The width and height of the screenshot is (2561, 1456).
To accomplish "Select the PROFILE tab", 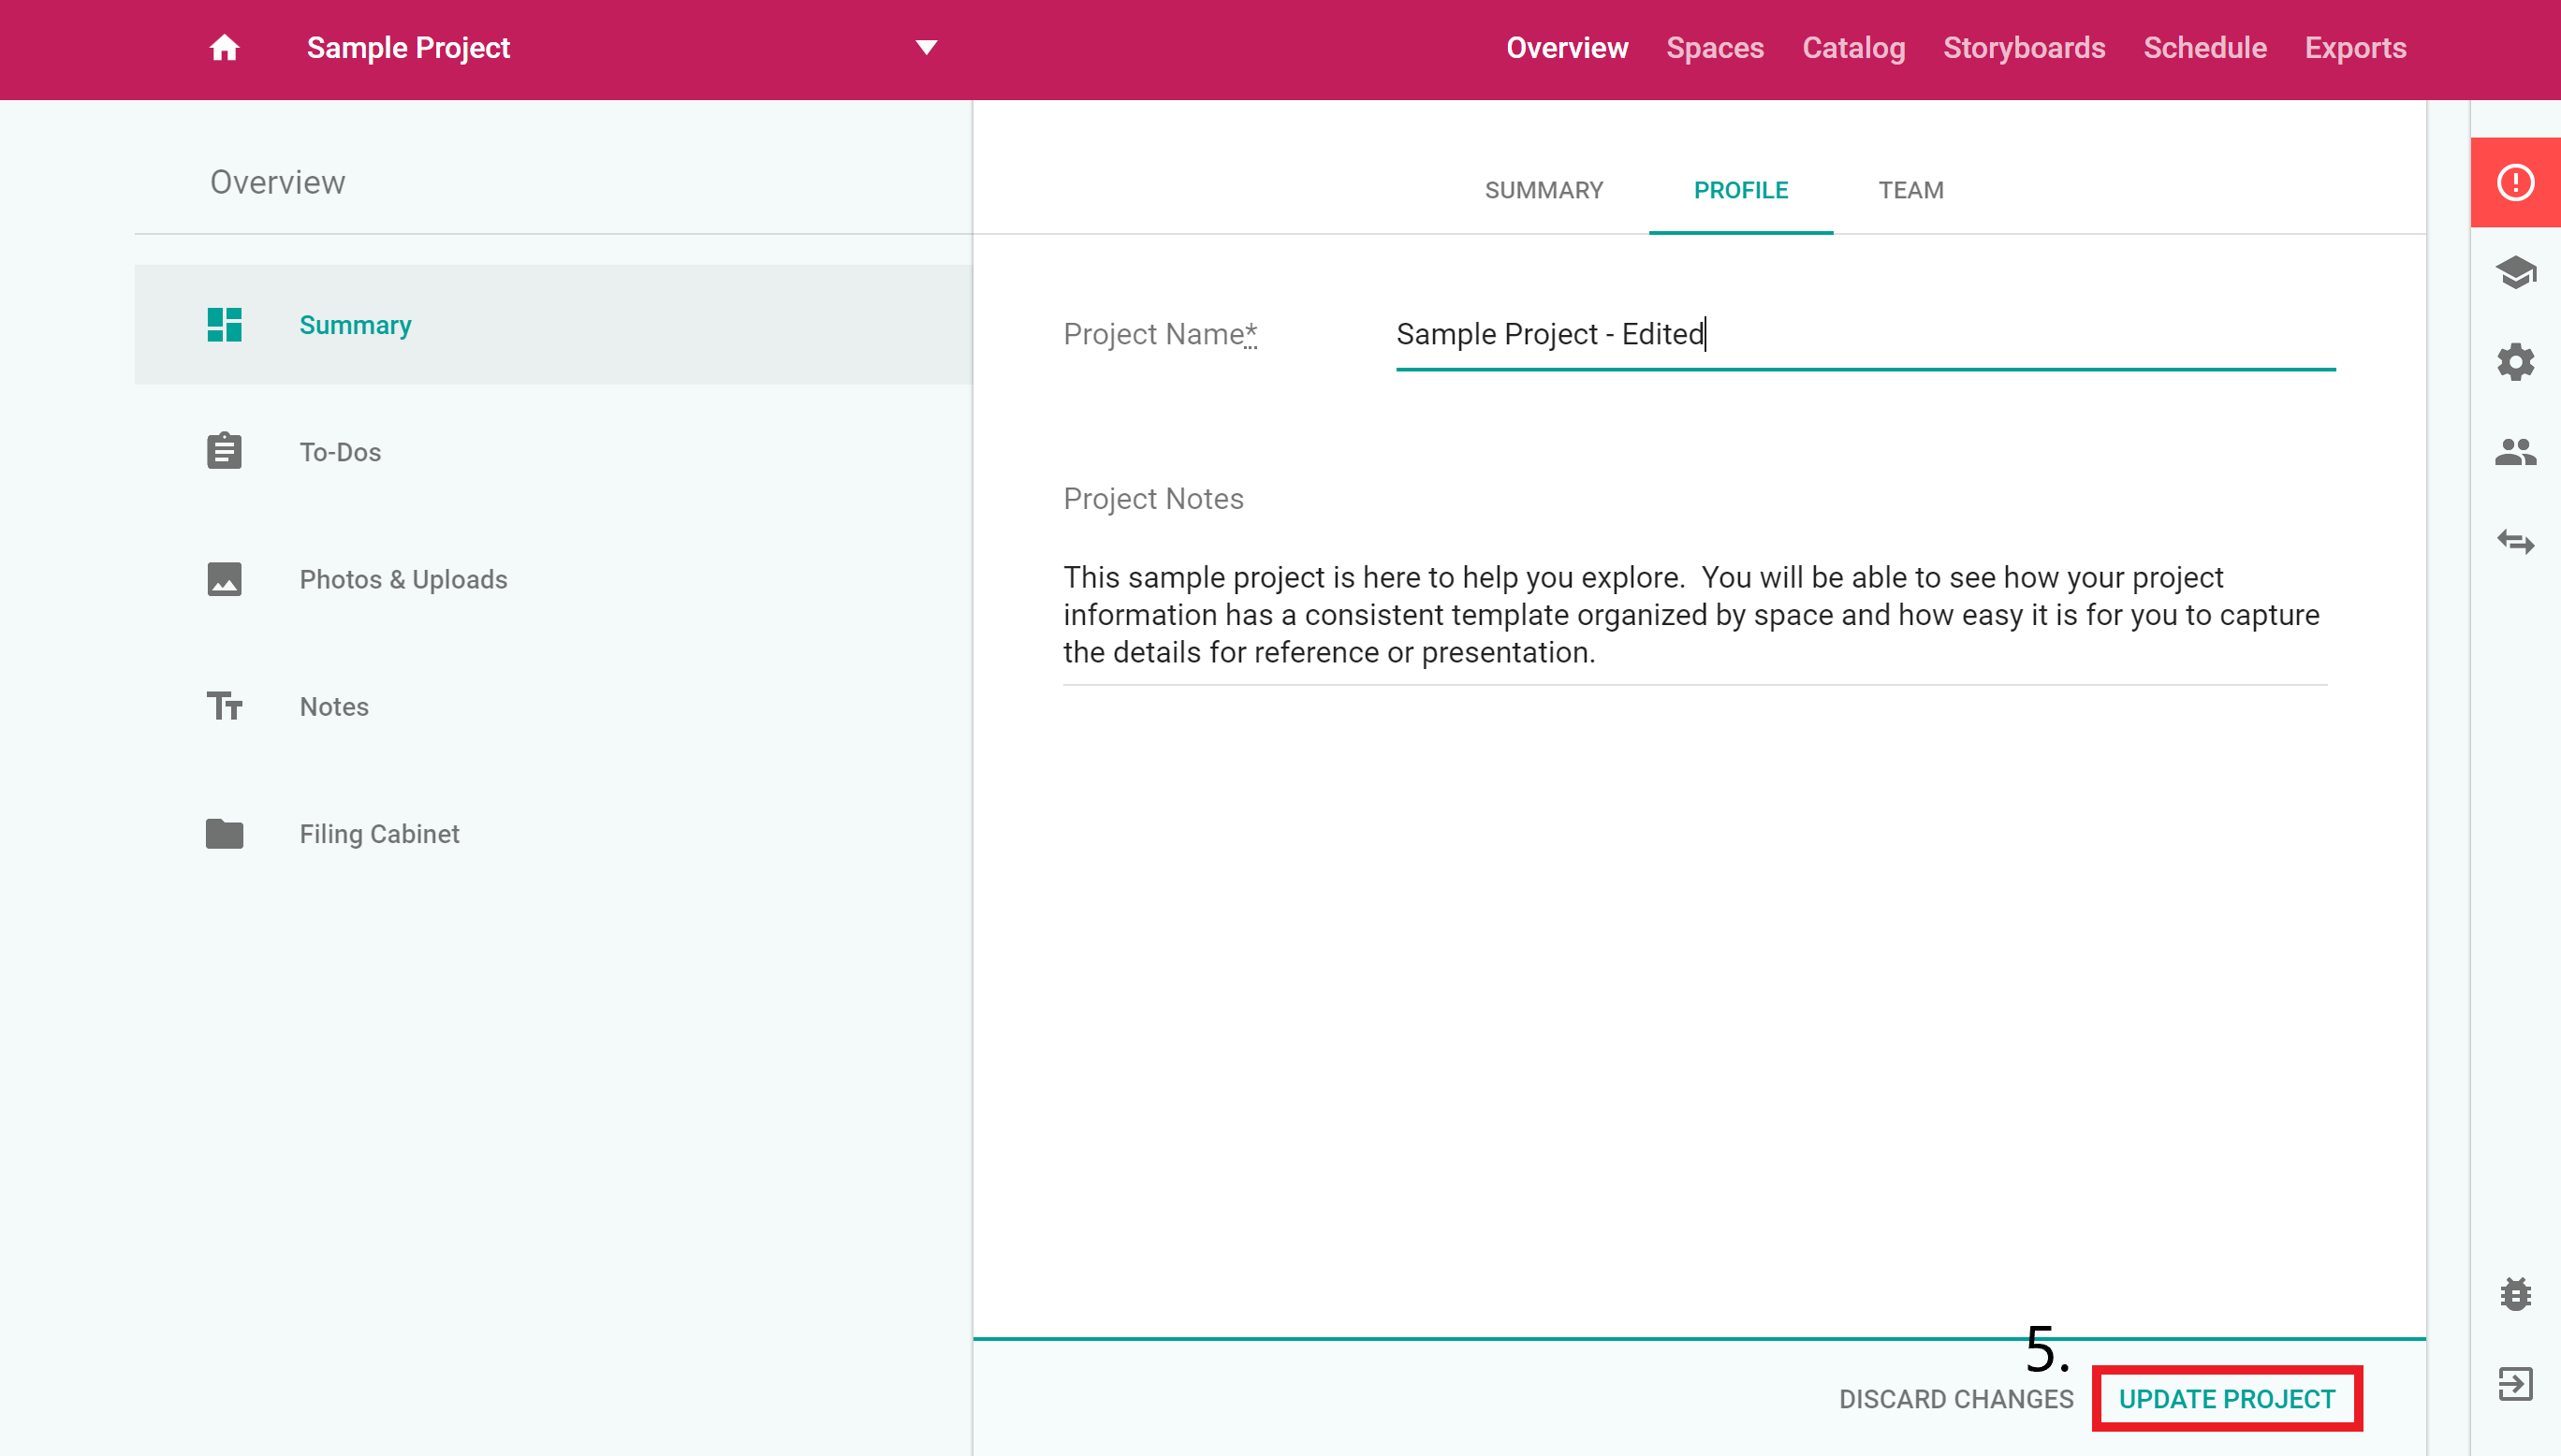I will [1740, 190].
